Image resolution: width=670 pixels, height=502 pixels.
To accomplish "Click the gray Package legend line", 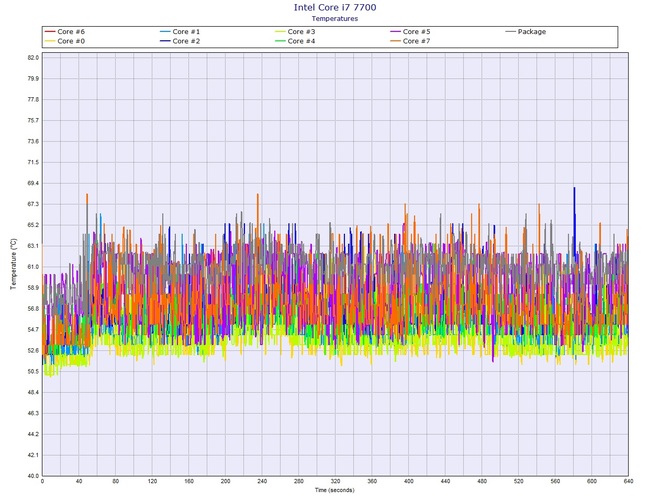I will click(x=510, y=32).
